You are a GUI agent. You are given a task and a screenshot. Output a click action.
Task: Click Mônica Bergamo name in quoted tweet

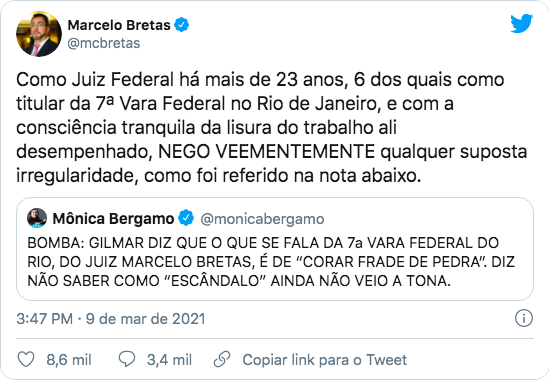tap(113, 219)
